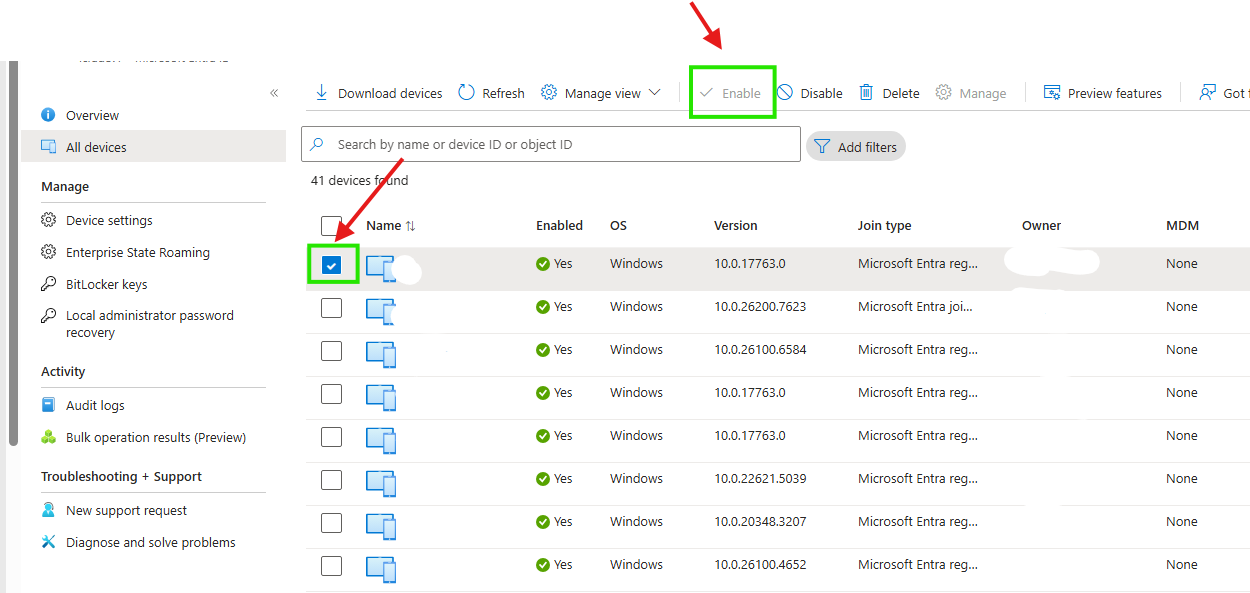The width and height of the screenshot is (1250, 593).
Task: Click the Preview features icon
Action: pyautogui.click(x=1052, y=93)
